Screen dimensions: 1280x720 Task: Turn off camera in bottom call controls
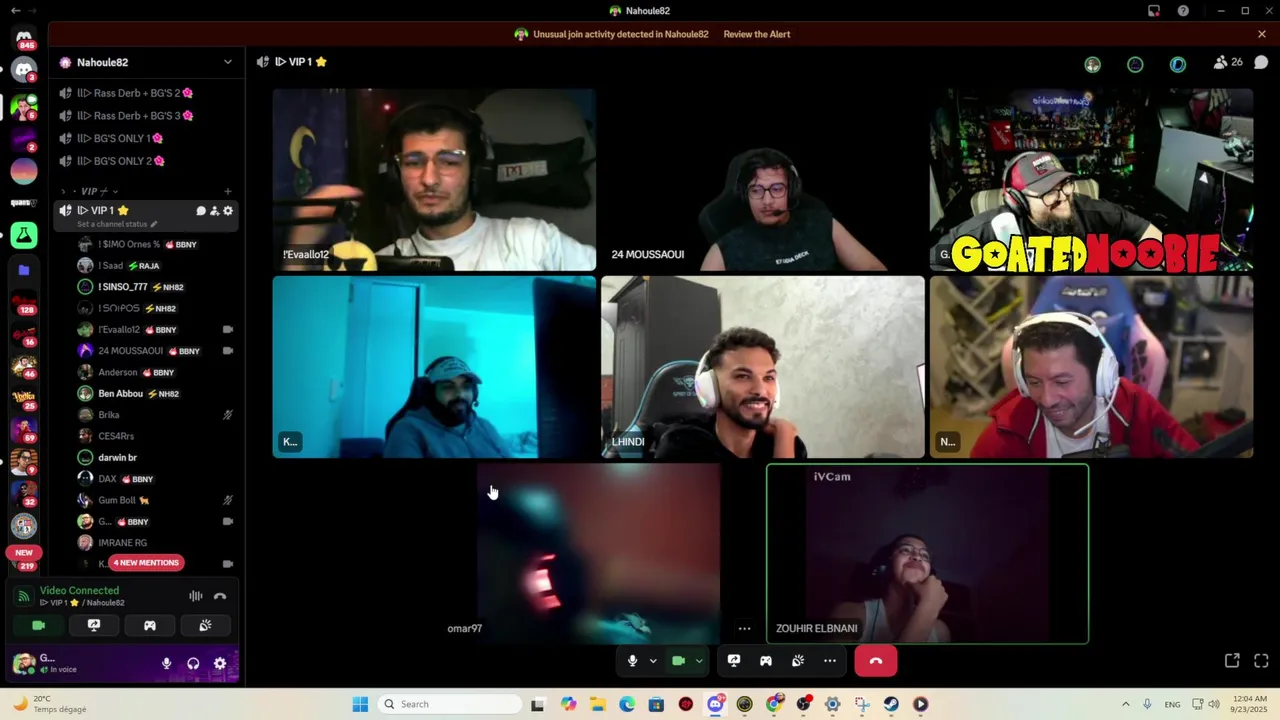[x=678, y=661]
